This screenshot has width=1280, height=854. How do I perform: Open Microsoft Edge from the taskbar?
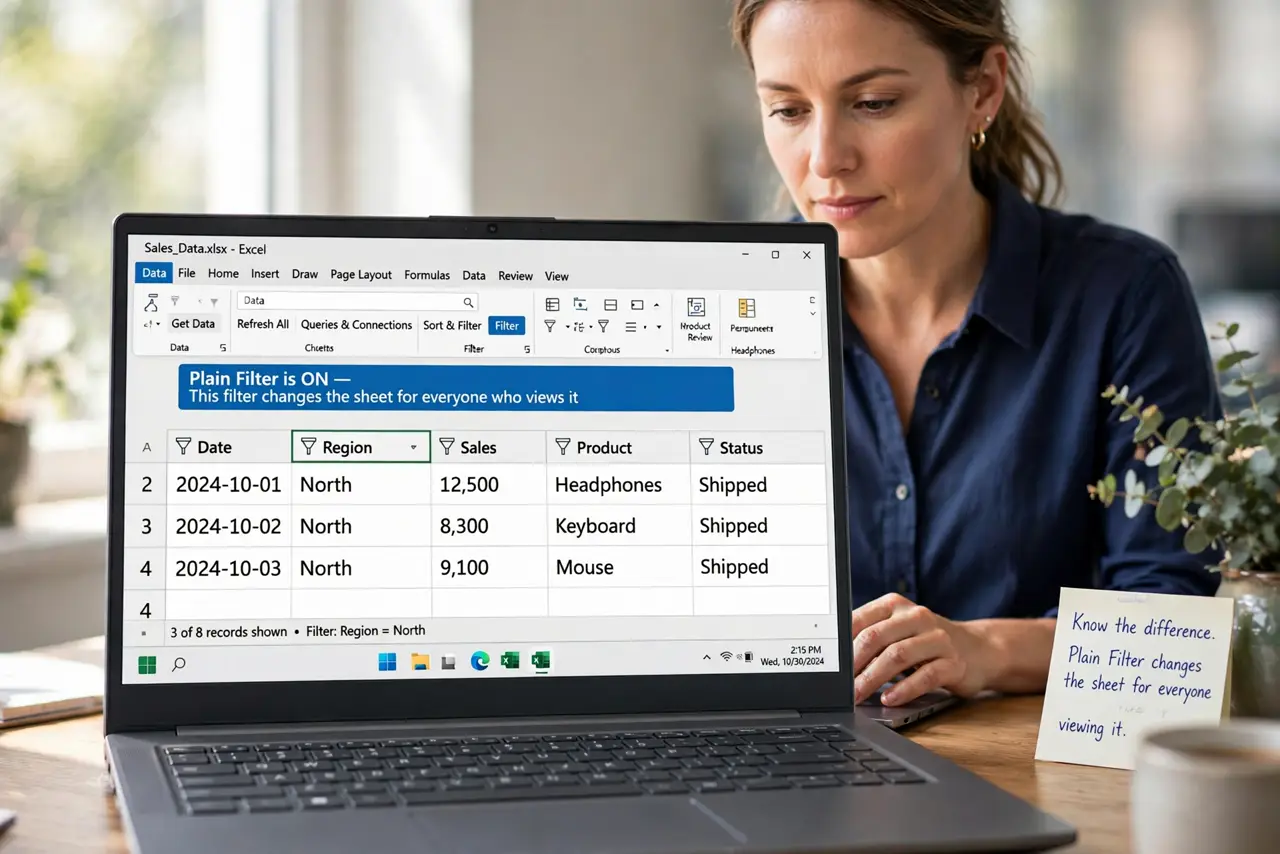pyautogui.click(x=480, y=661)
